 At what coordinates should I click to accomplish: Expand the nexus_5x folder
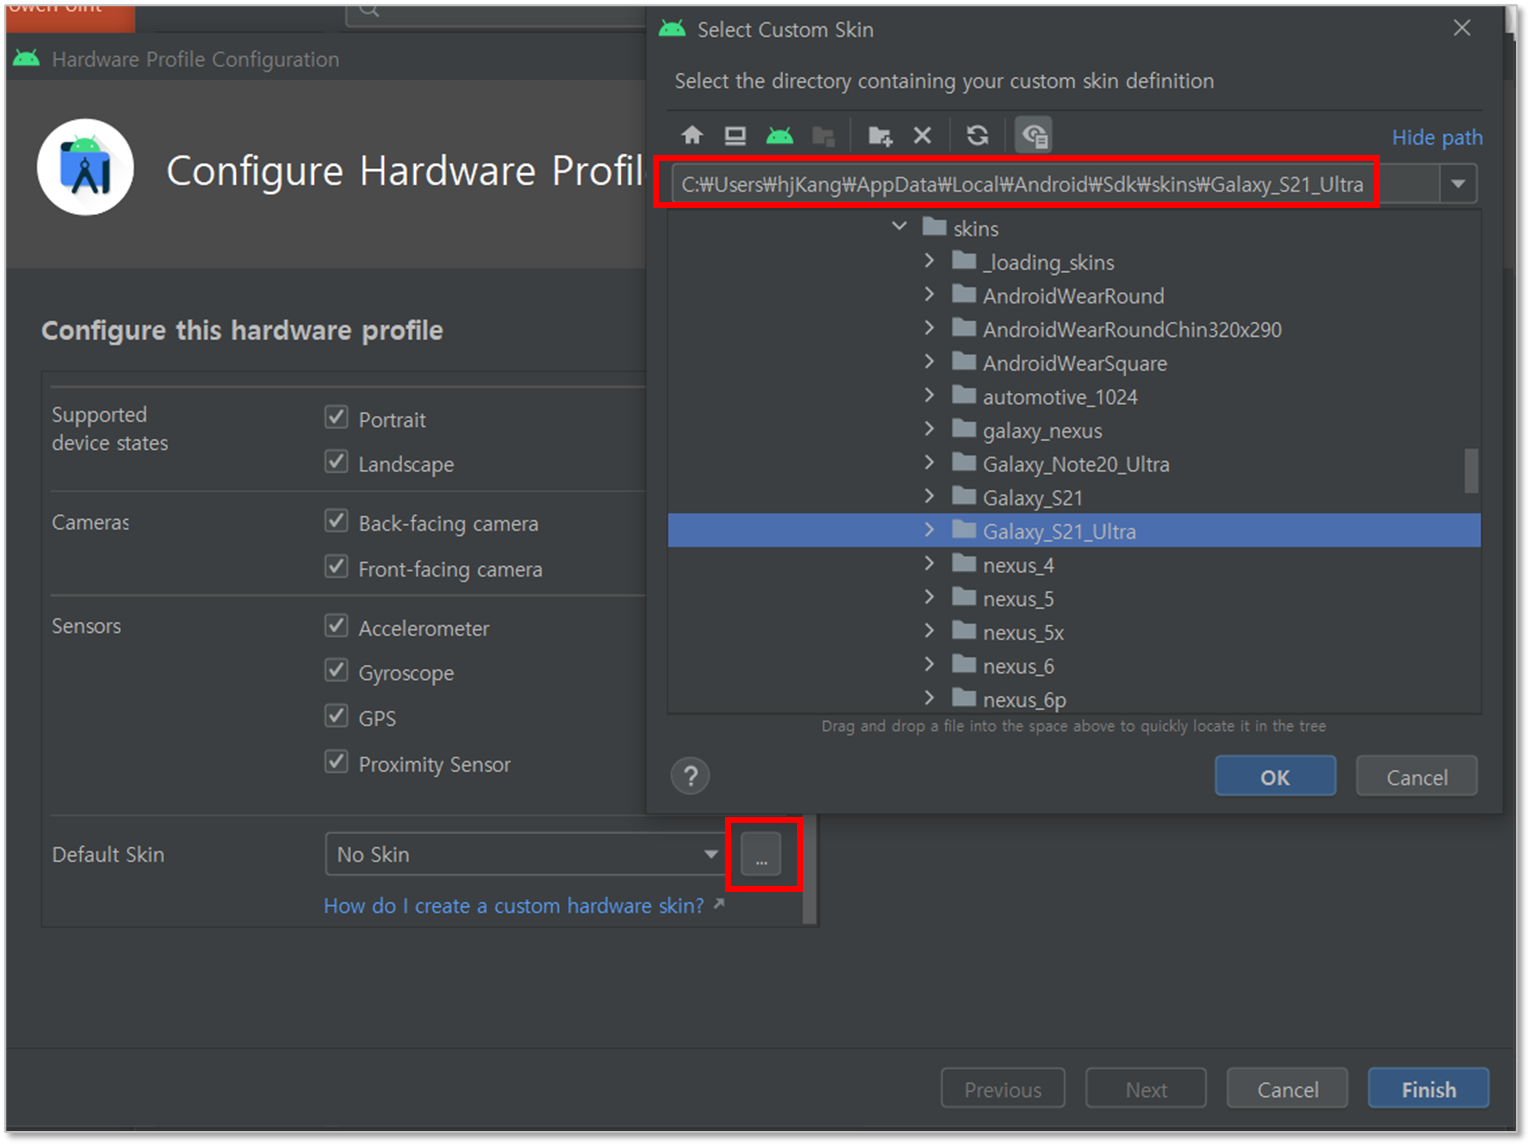pos(929,631)
